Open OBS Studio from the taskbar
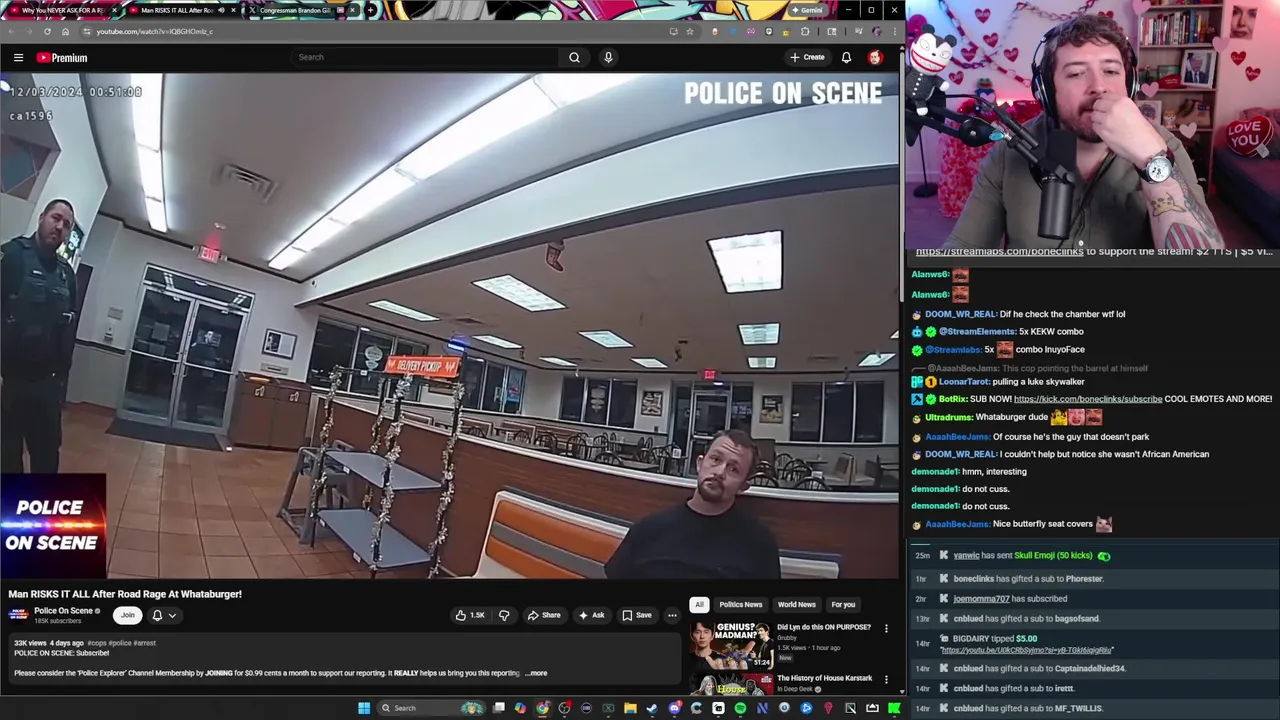 [563, 708]
